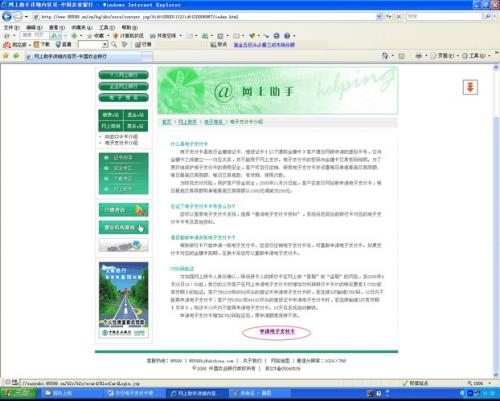Click the Home icon in the command bar
500x401 pixels.
point(385,56)
